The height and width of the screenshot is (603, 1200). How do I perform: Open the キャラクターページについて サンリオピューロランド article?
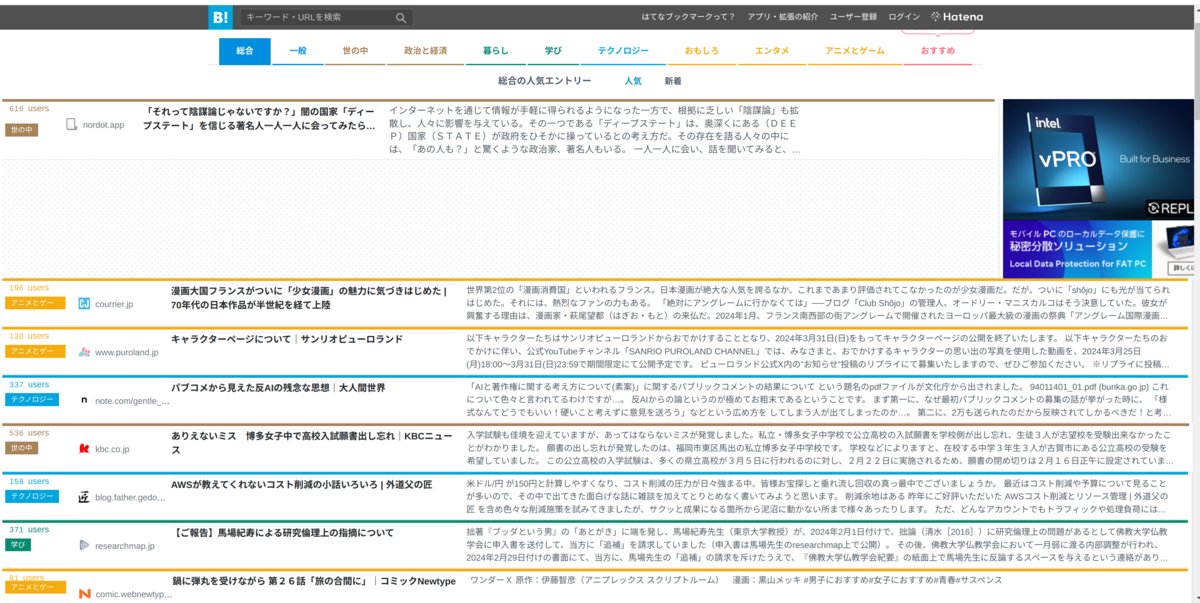click(287, 339)
